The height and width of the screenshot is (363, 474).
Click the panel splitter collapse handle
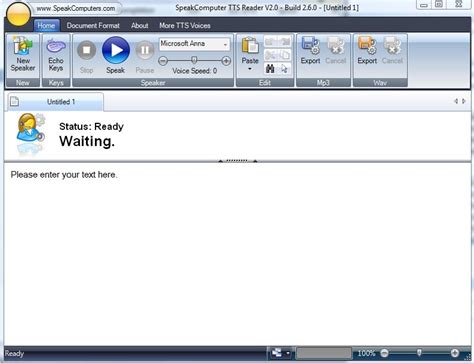[x=237, y=161]
